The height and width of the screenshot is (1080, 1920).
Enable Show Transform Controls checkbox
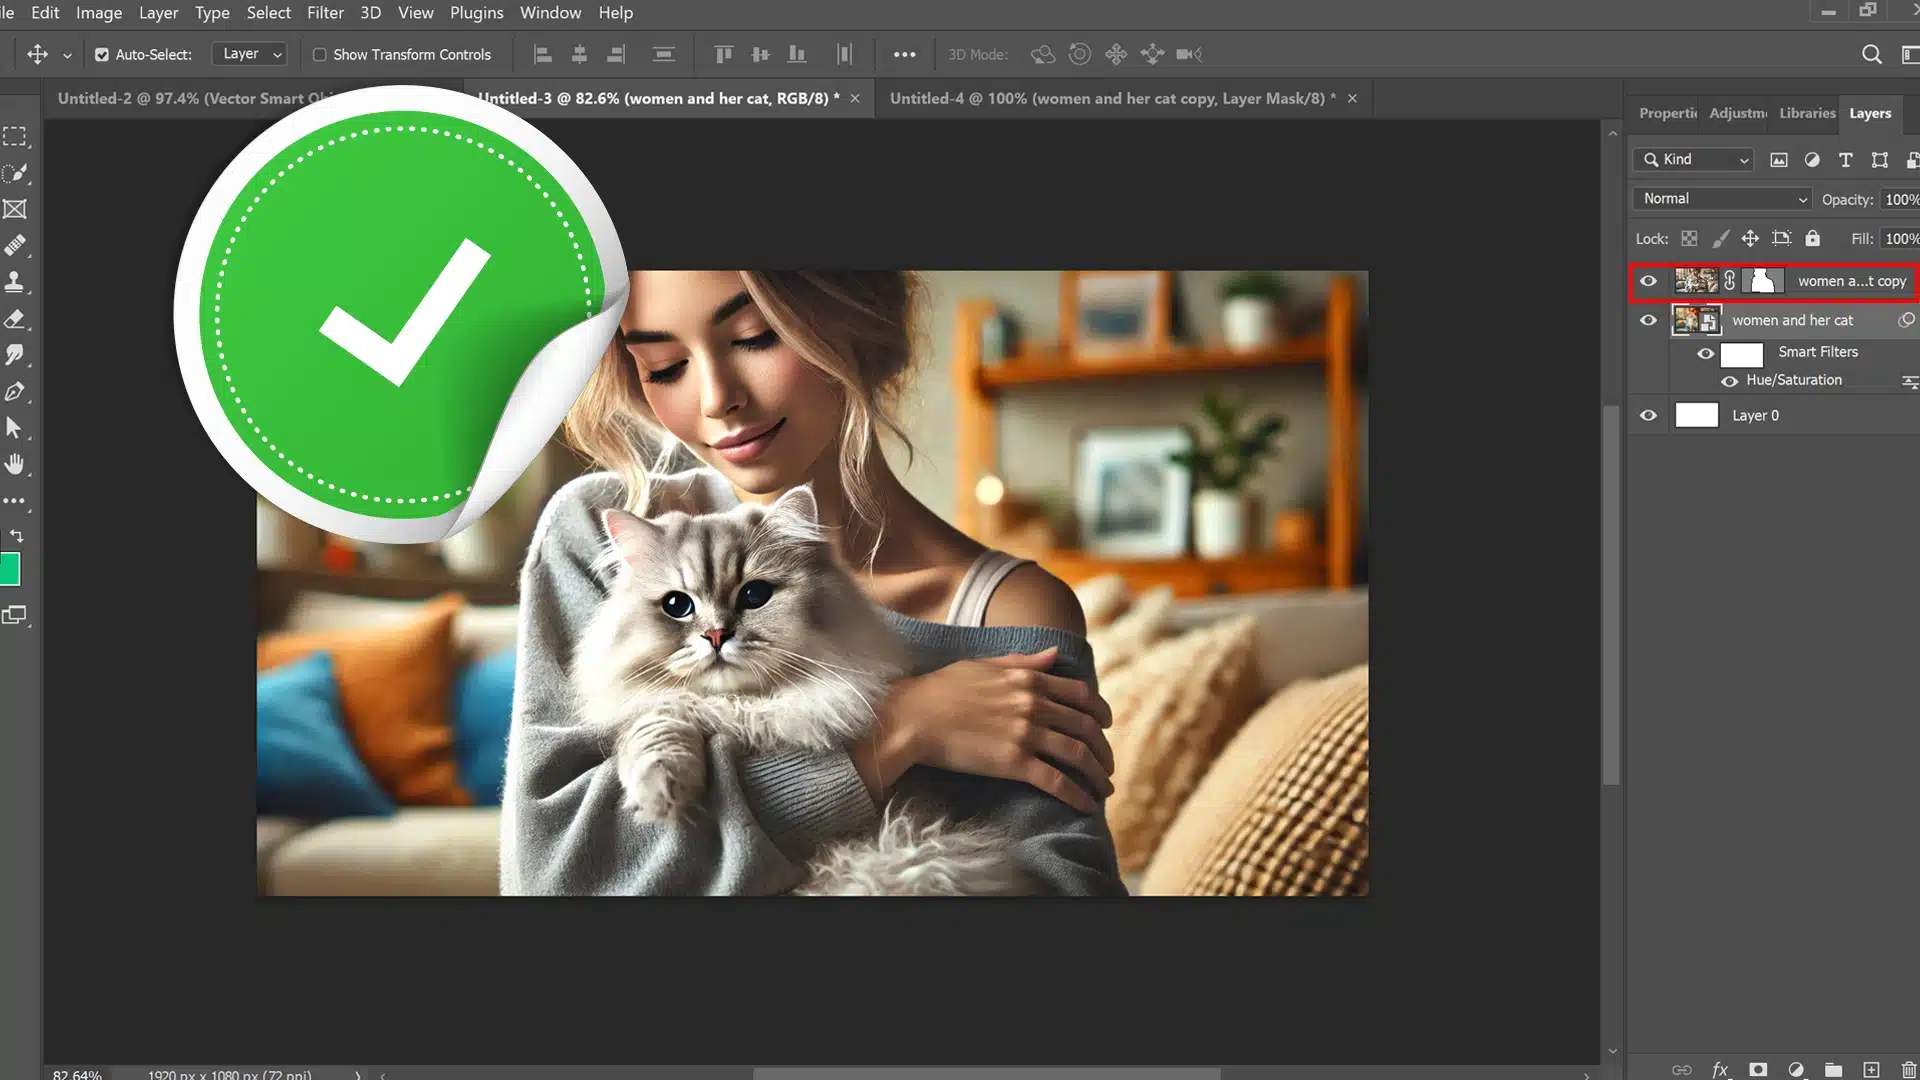[320, 55]
